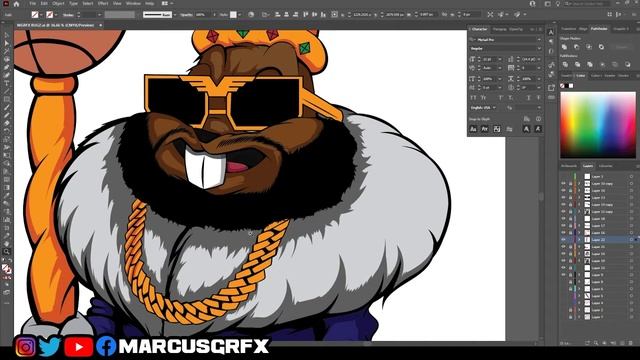The height and width of the screenshot is (360, 640).
Task: Unlock Layer 2 via its lock icon
Action: coord(570,310)
